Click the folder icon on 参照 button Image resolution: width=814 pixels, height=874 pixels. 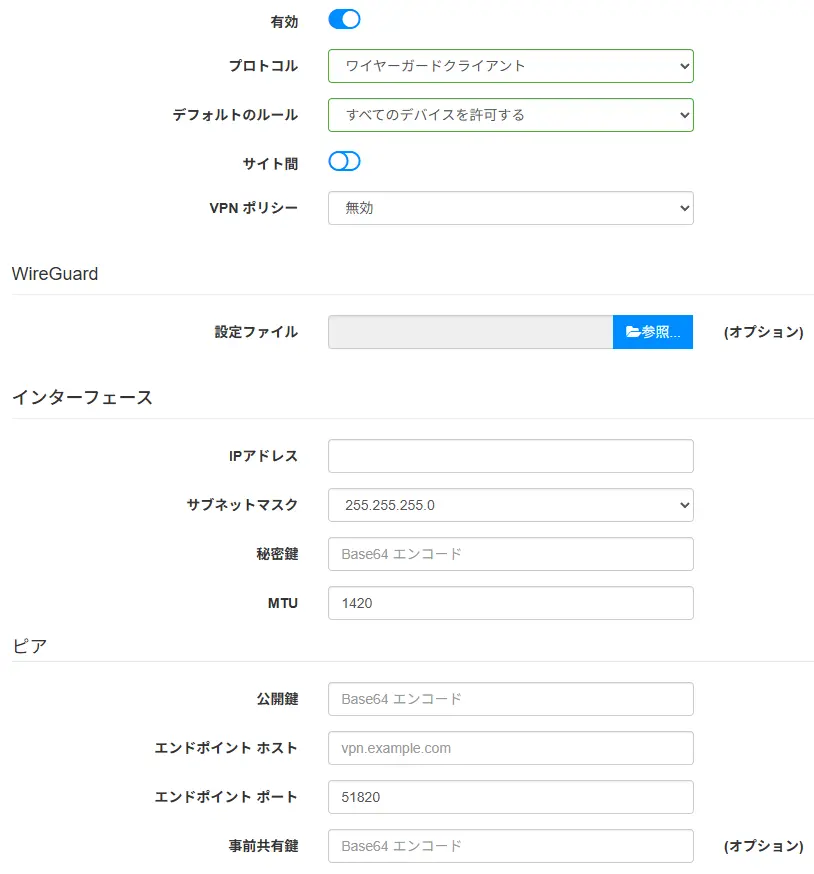[632, 332]
